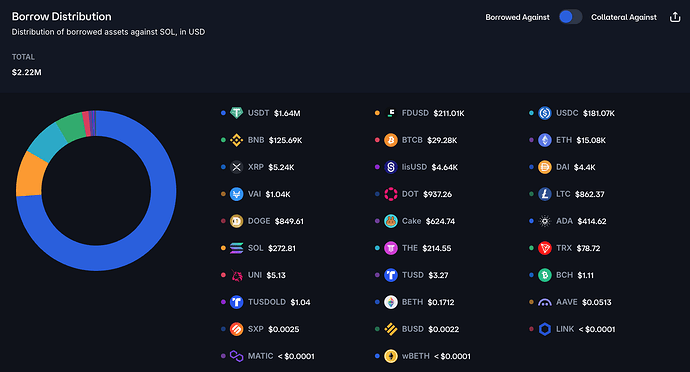Screen dimensions: 690x372
Task: Click the Collateral Against label
Action: [624, 17]
